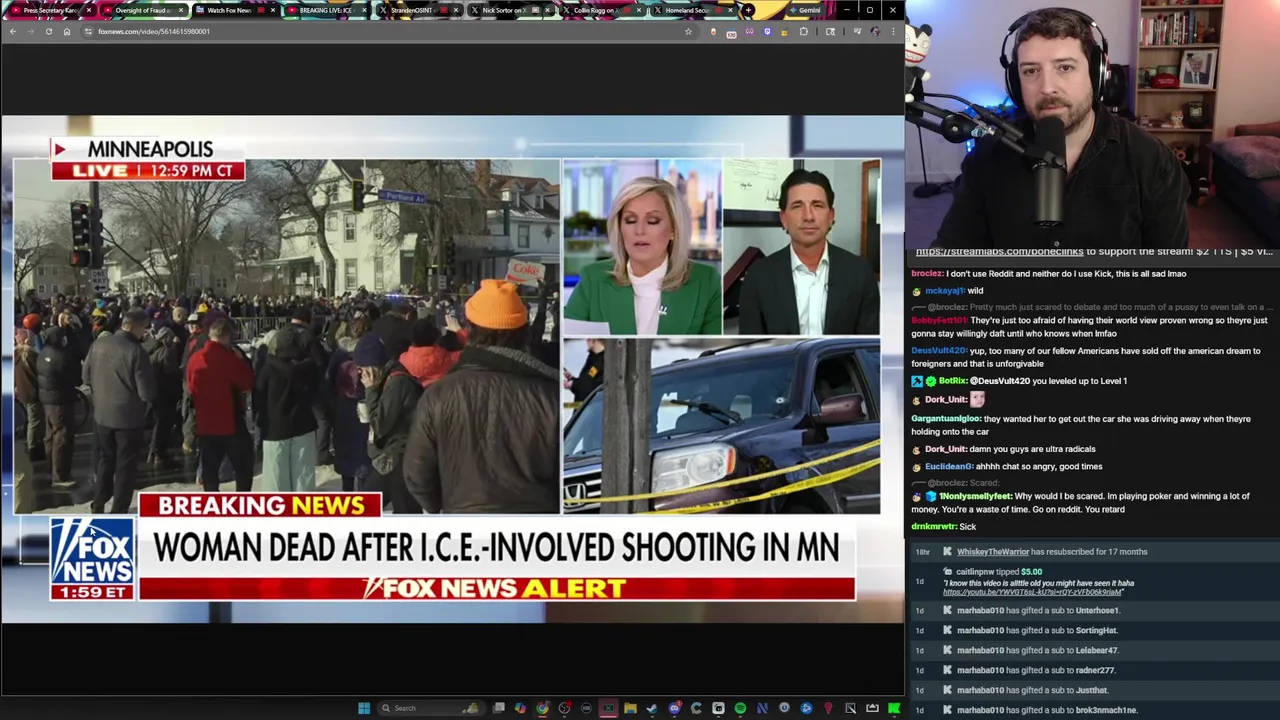The width and height of the screenshot is (1280, 720).
Task: Open the Chrome profile avatar
Action: click(875, 31)
